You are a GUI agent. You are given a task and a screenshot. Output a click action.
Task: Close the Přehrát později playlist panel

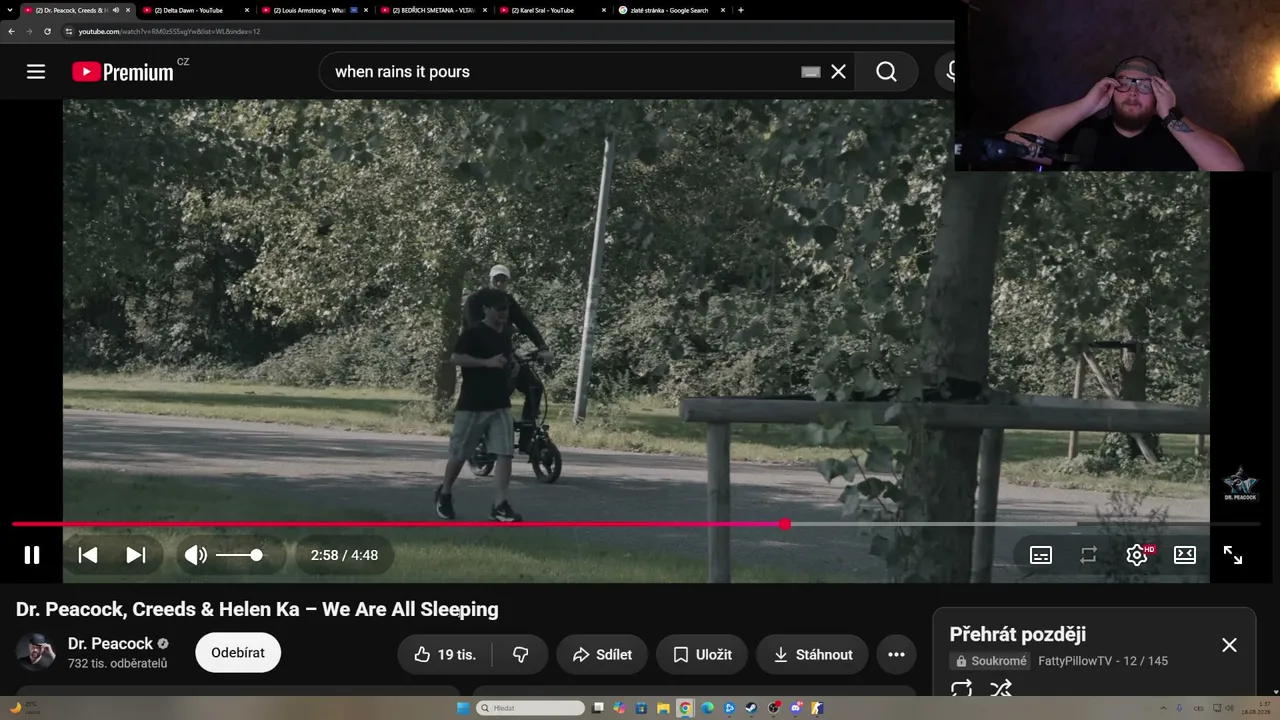click(x=1229, y=645)
